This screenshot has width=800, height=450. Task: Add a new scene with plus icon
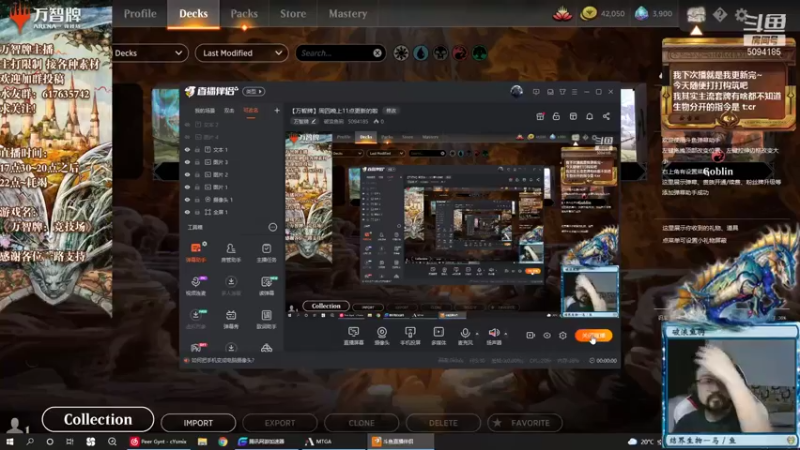(x=277, y=110)
